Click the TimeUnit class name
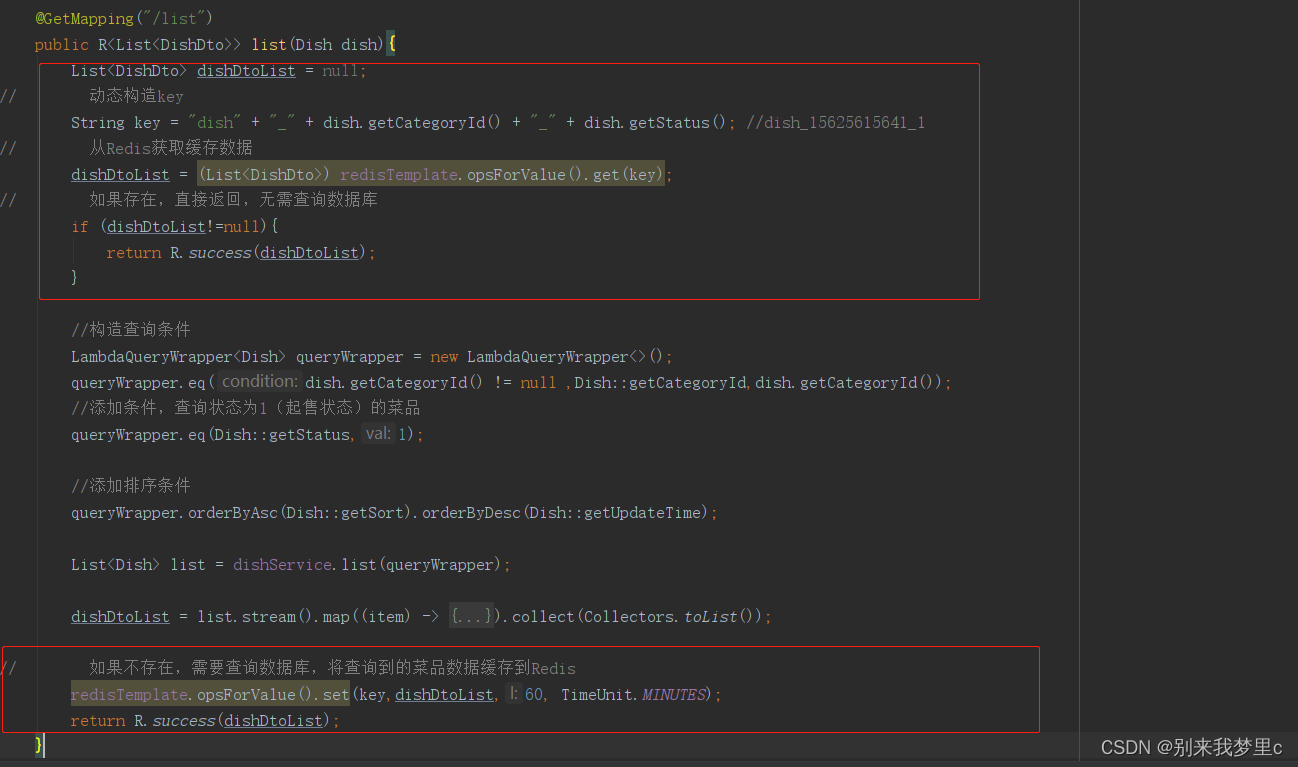This screenshot has width=1298, height=767. click(596, 694)
